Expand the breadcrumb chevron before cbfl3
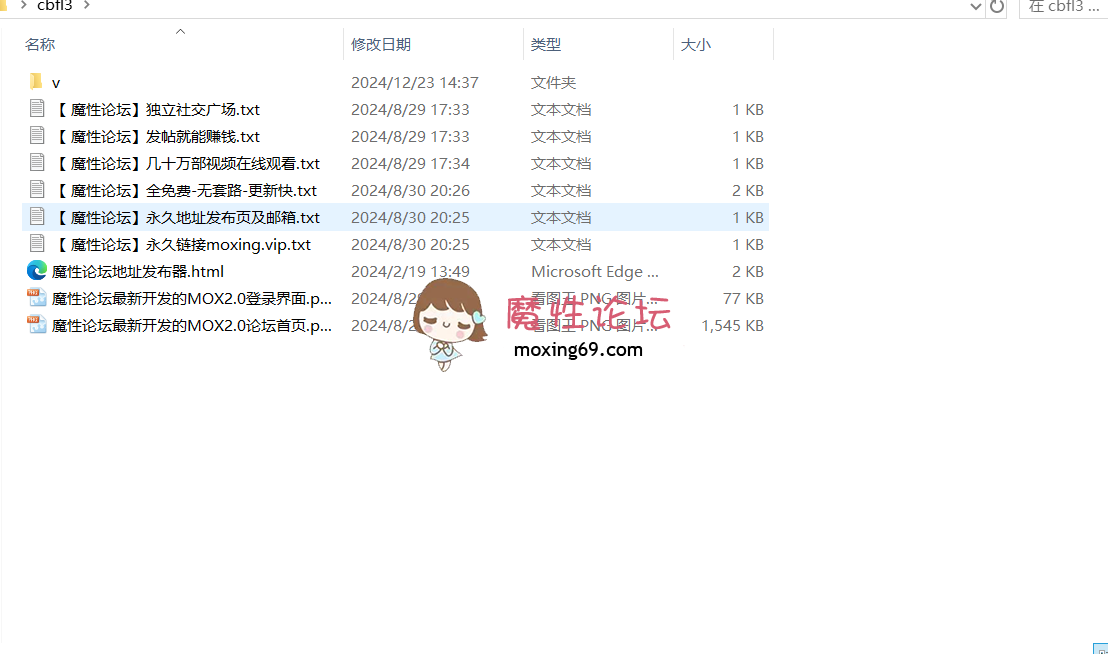Viewport: 1108px width, 654px height. pyautogui.click(x=22, y=6)
